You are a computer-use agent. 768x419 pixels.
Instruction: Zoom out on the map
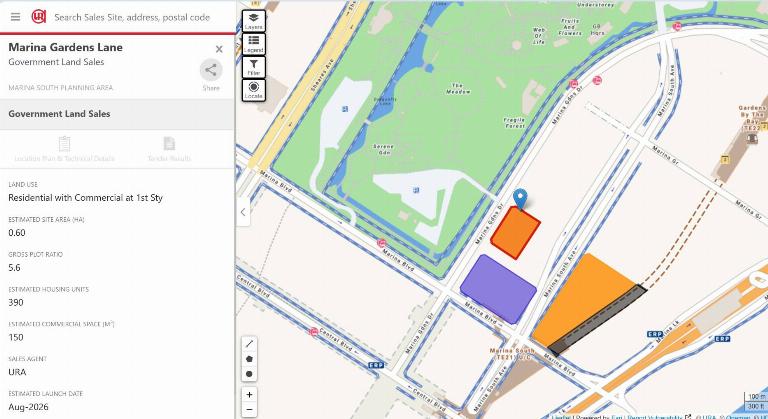(x=249, y=409)
